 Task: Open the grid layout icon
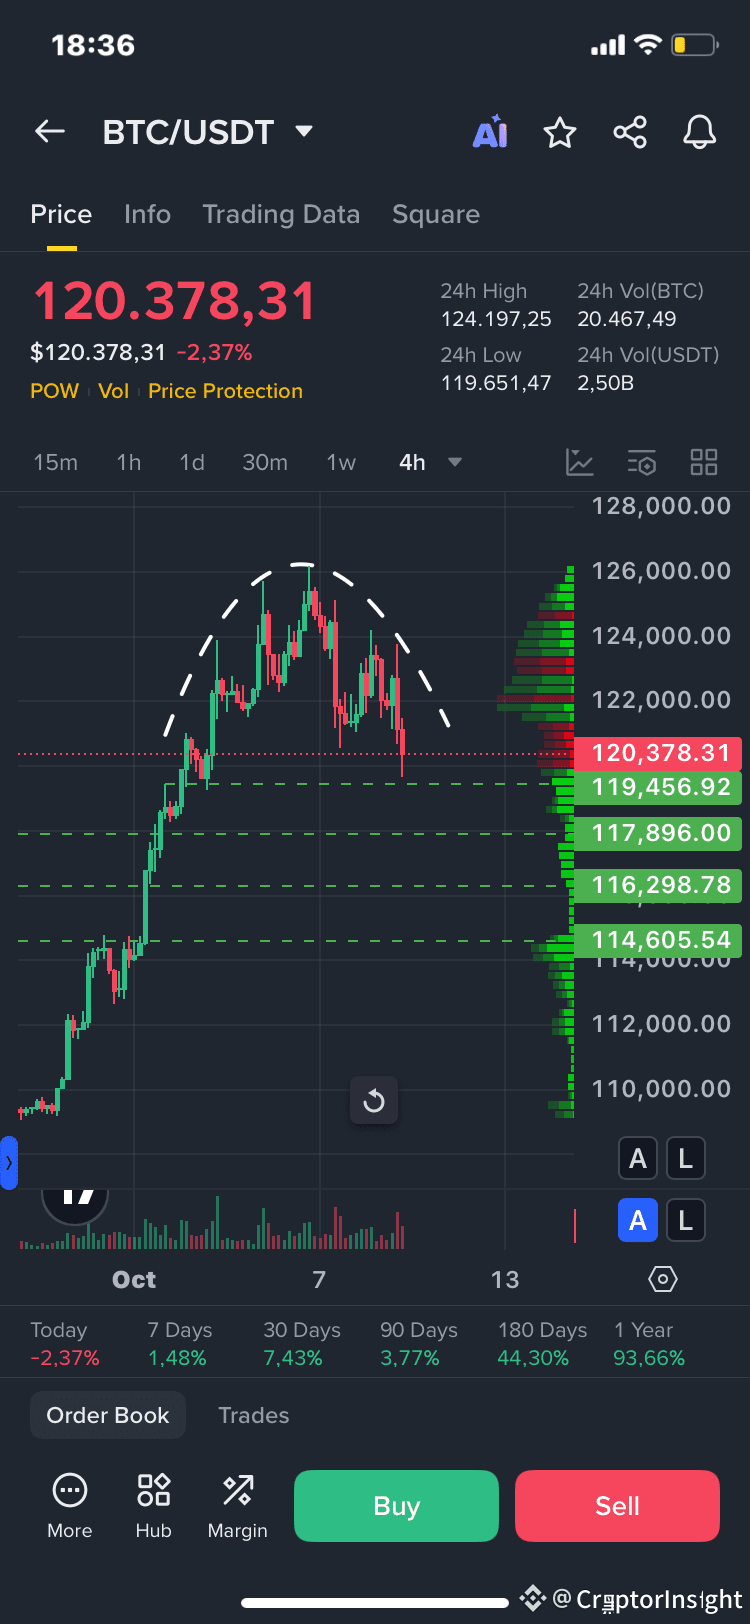704,462
